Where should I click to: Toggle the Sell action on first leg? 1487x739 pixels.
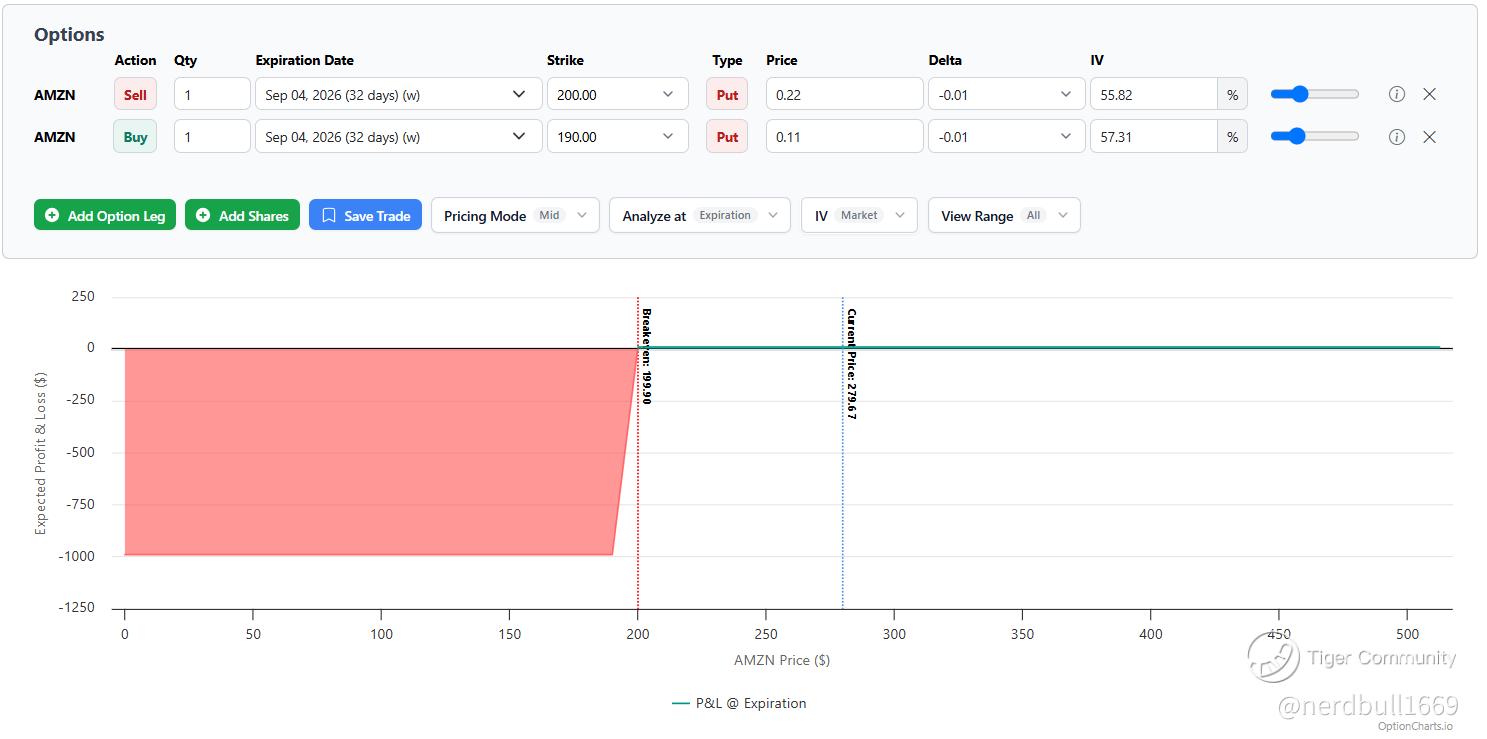(135, 95)
